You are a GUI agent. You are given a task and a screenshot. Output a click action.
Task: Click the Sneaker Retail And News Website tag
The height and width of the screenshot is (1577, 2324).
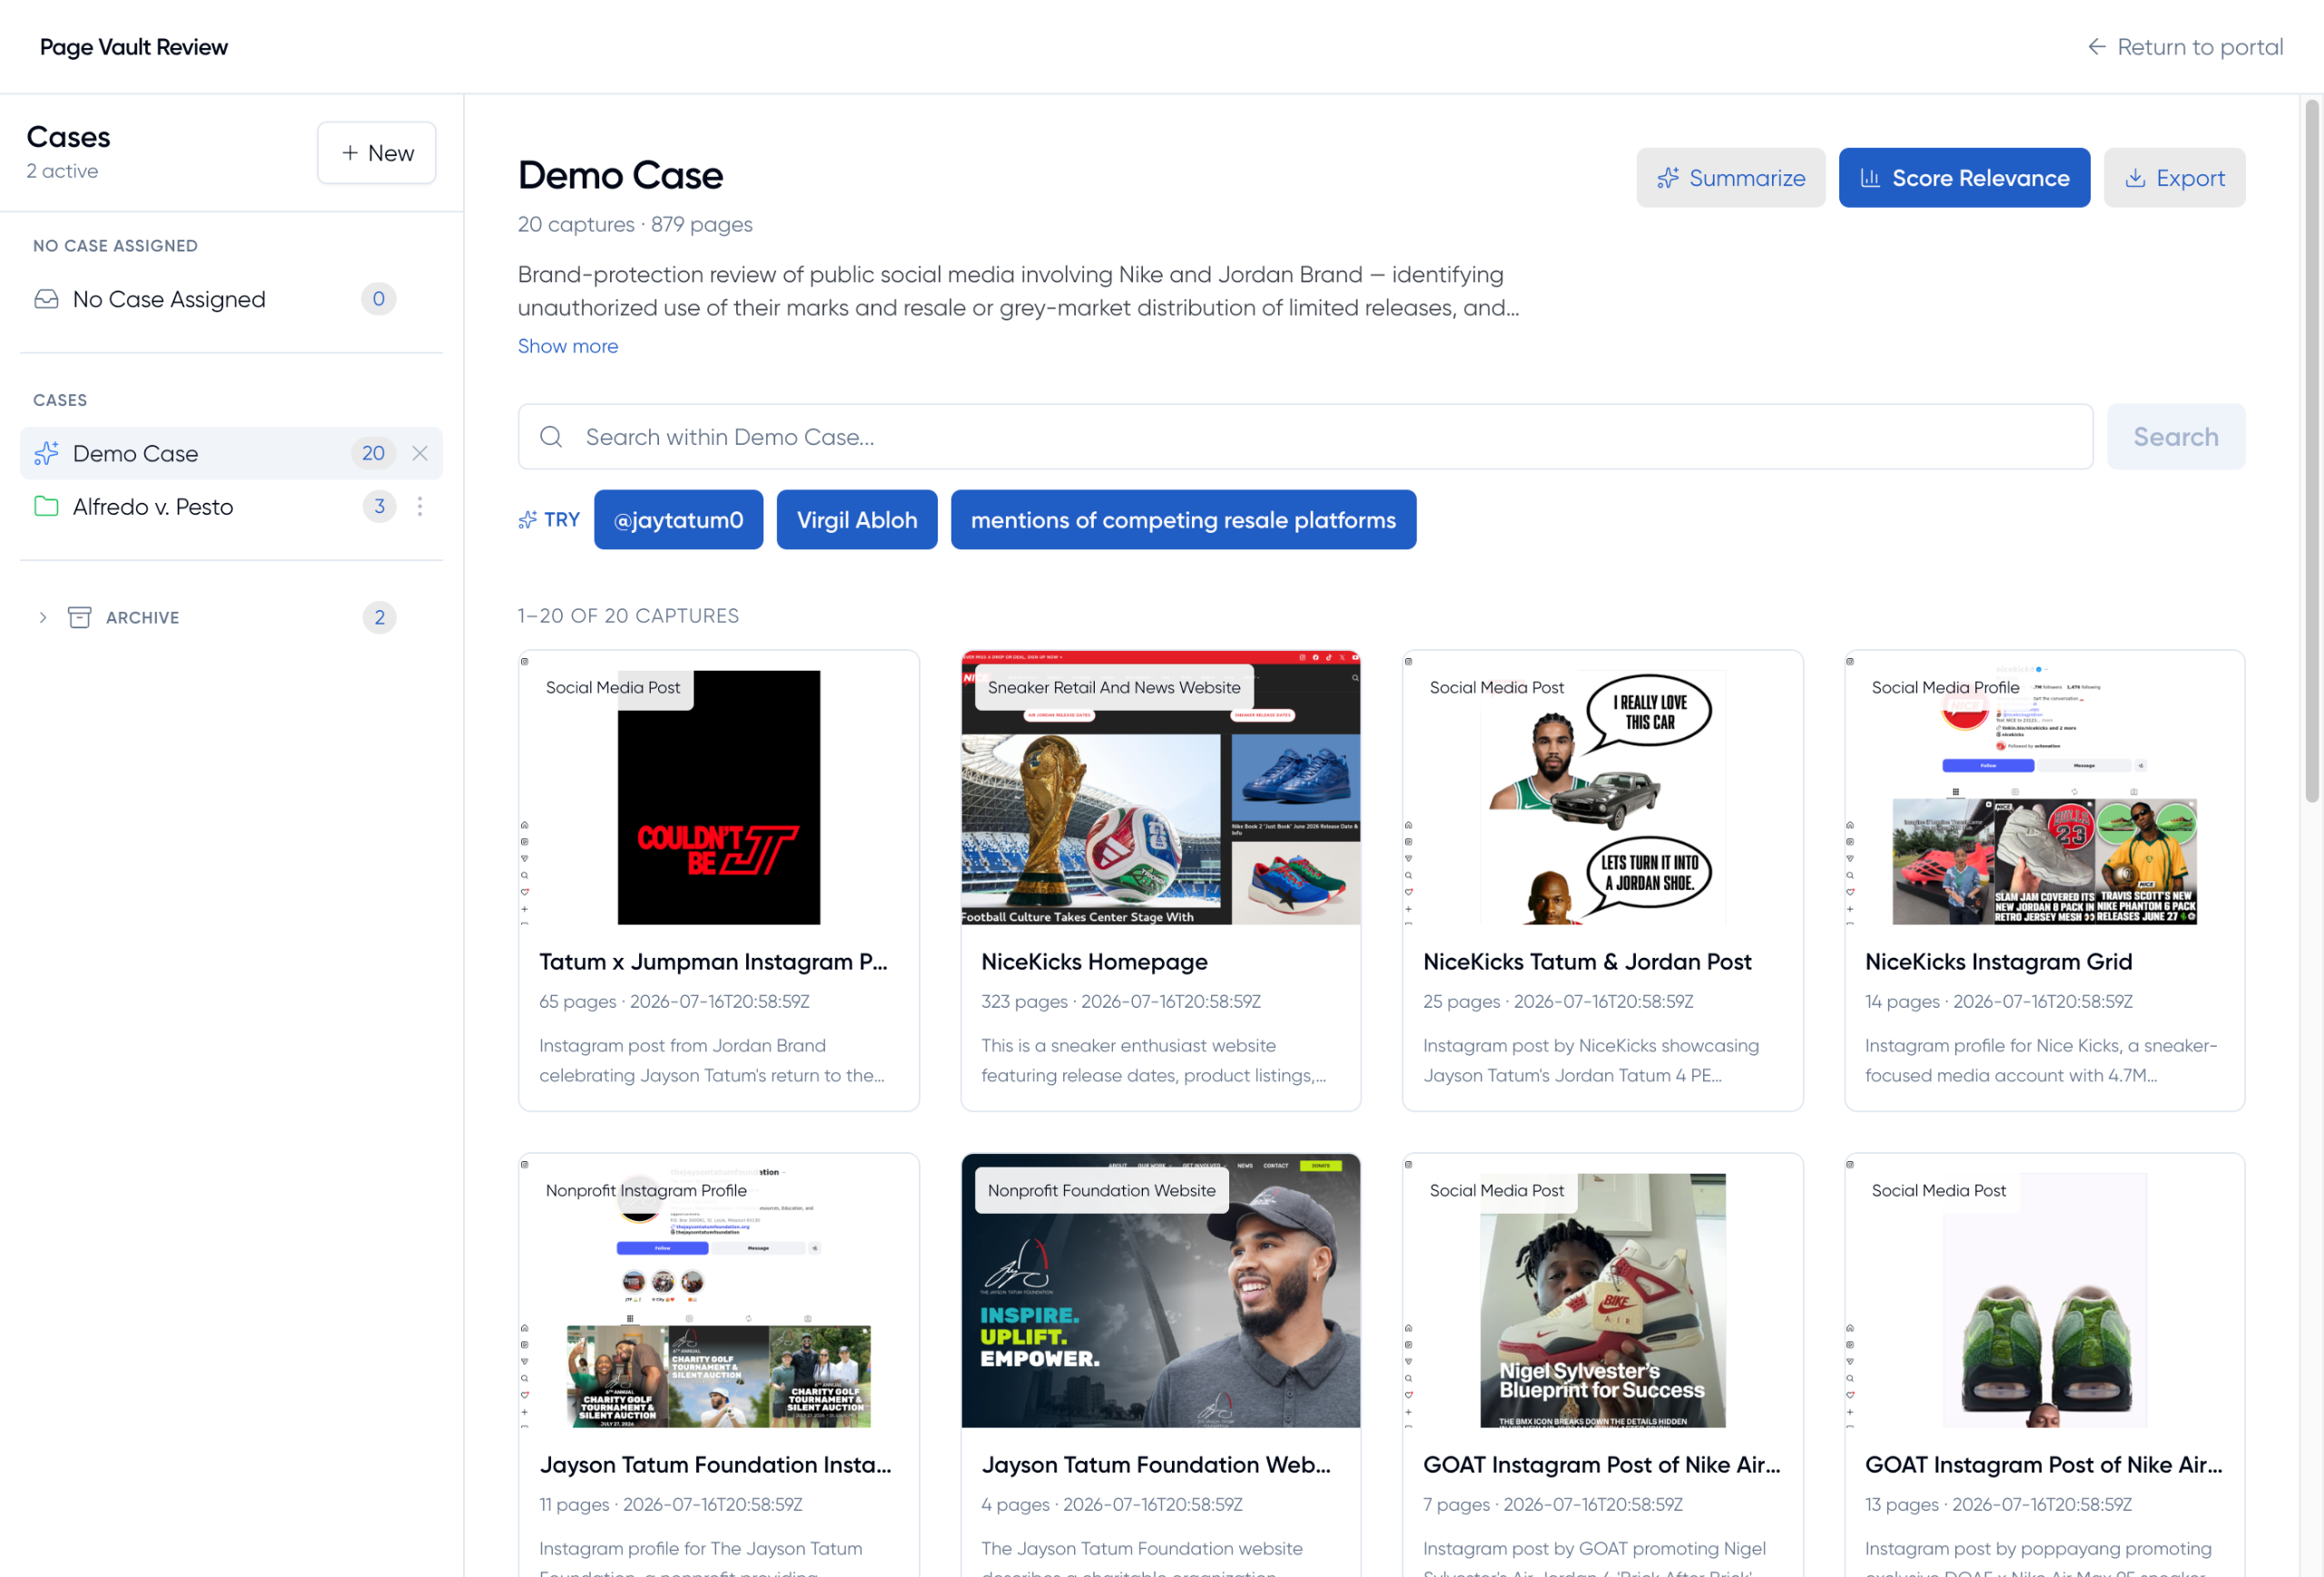pos(1114,688)
